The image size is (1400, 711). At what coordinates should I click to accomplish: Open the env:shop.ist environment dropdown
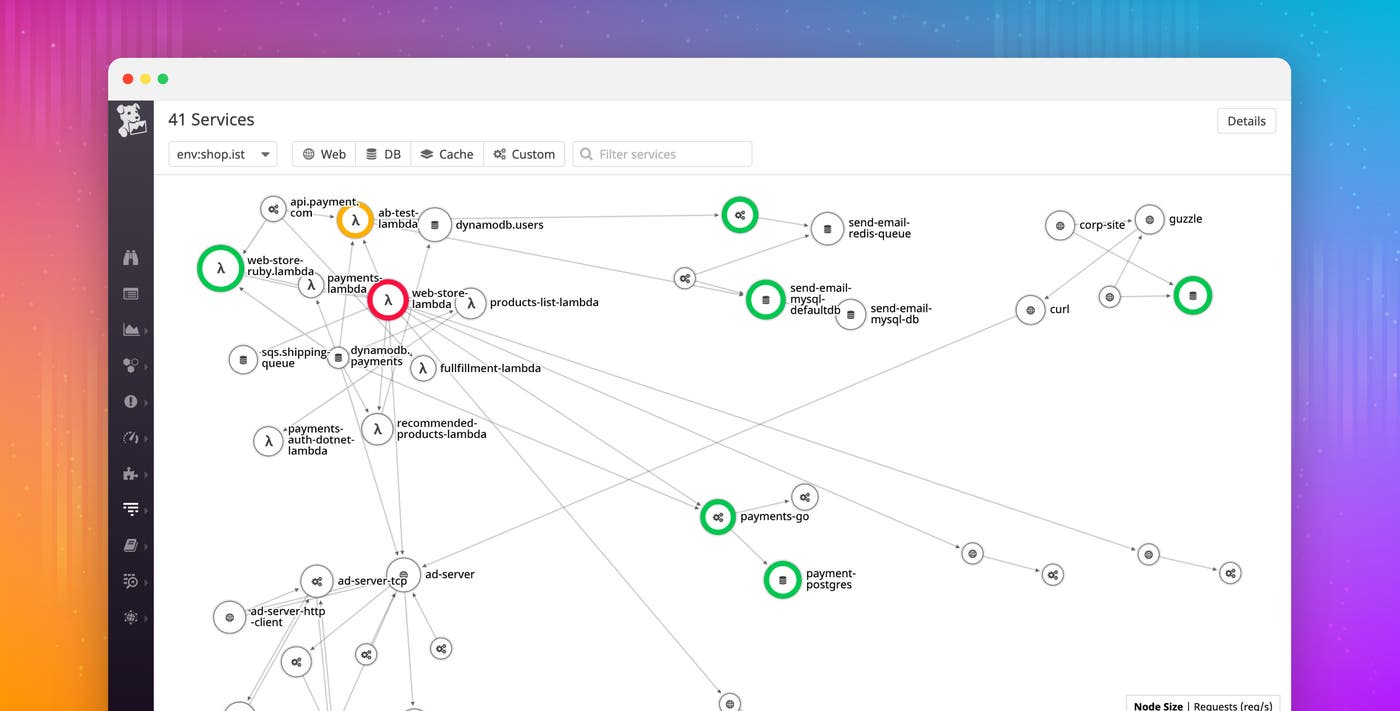pyautogui.click(x=222, y=154)
